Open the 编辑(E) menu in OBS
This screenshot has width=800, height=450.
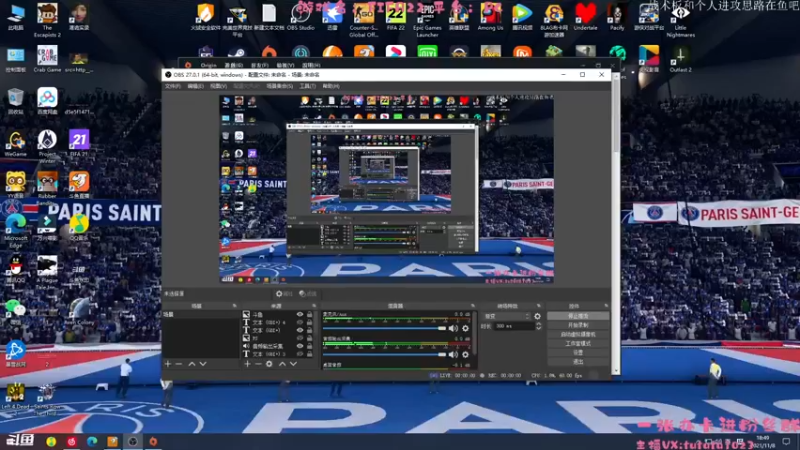195,86
